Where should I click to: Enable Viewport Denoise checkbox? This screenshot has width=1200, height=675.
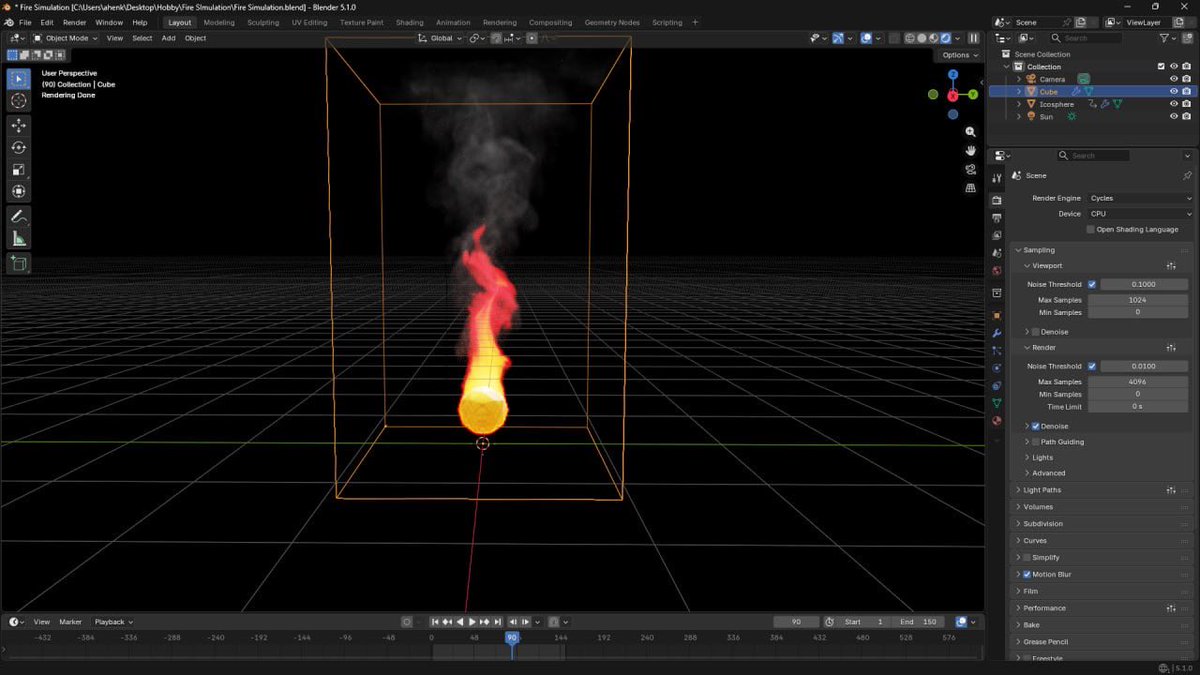[1035, 331]
